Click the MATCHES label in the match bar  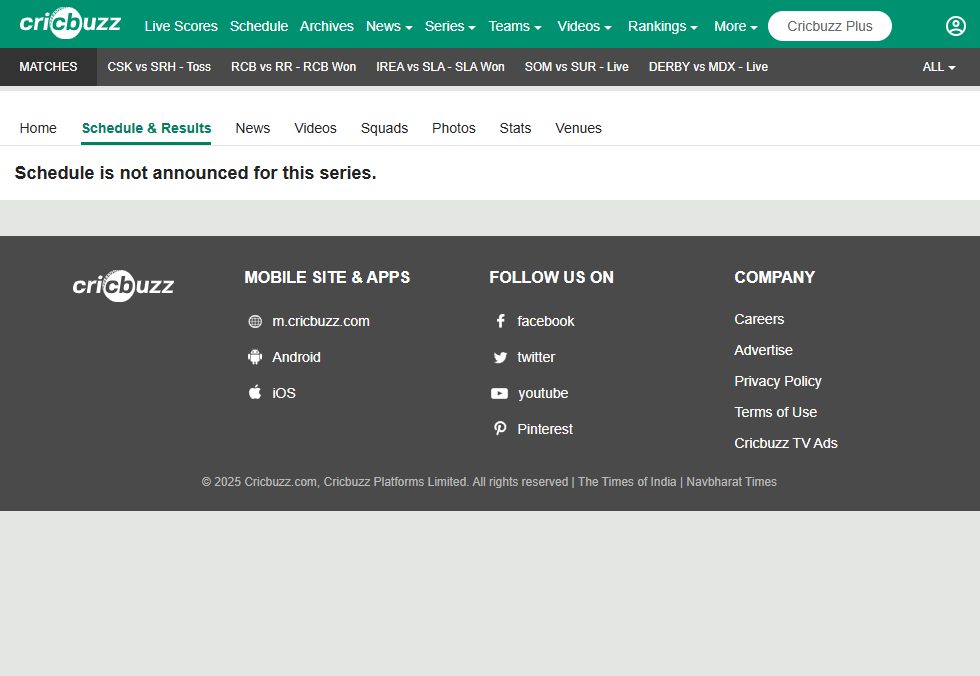[48, 67]
